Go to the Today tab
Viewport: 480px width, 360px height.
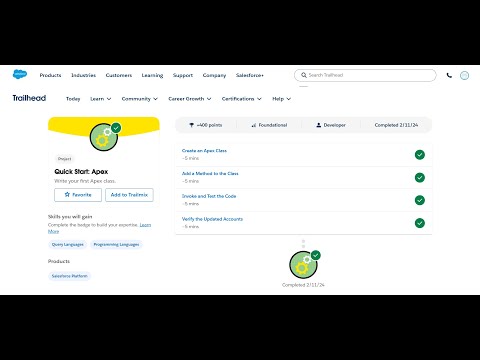73,99
